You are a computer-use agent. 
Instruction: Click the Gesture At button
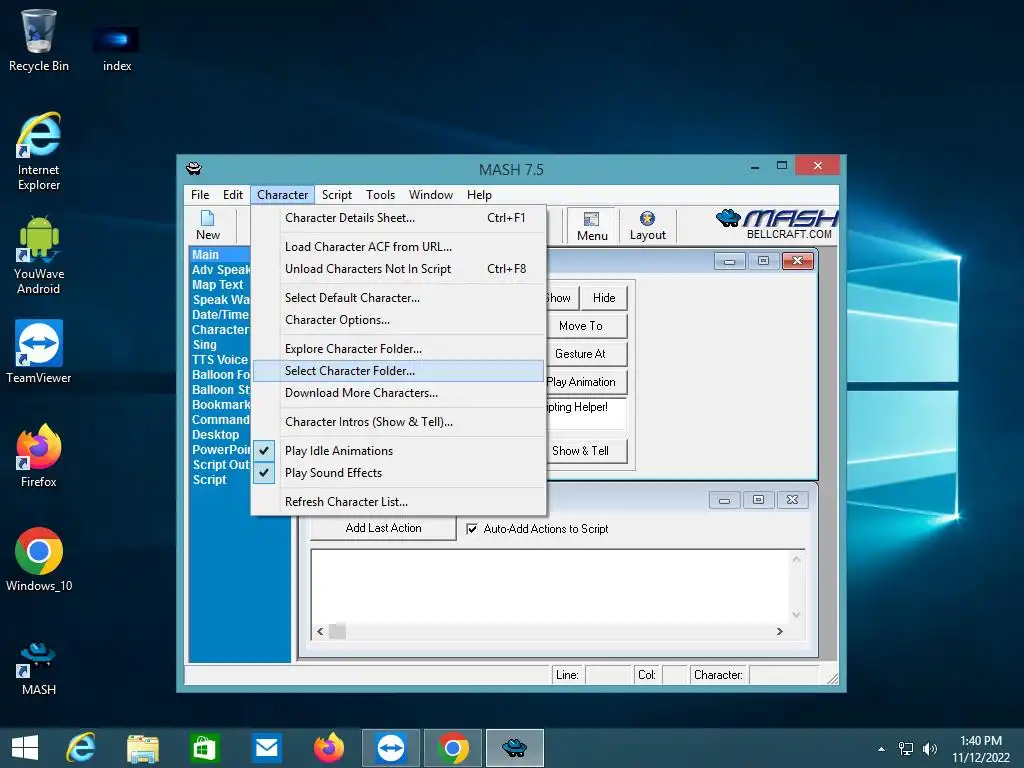tap(586, 354)
